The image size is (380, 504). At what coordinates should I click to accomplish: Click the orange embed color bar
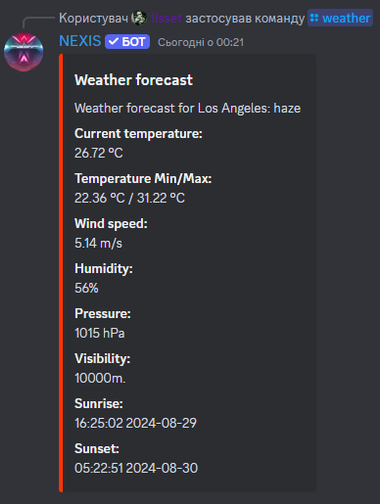61,273
